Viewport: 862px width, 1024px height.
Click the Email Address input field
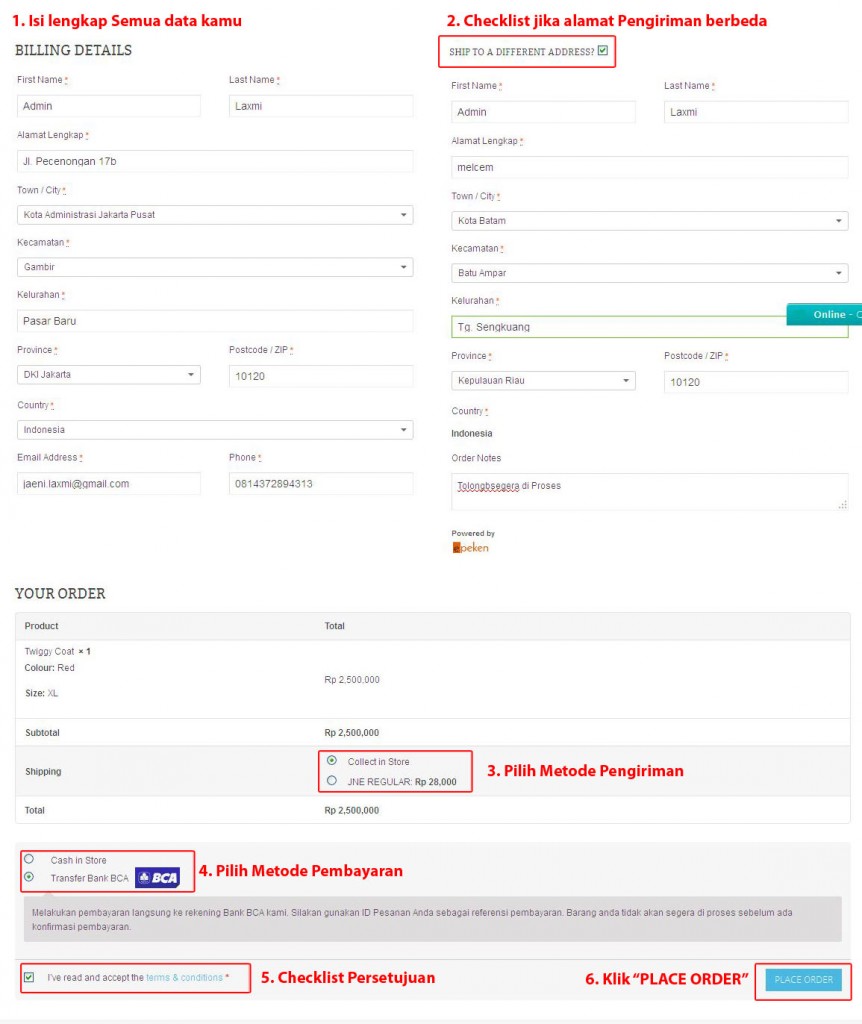point(108,482)
